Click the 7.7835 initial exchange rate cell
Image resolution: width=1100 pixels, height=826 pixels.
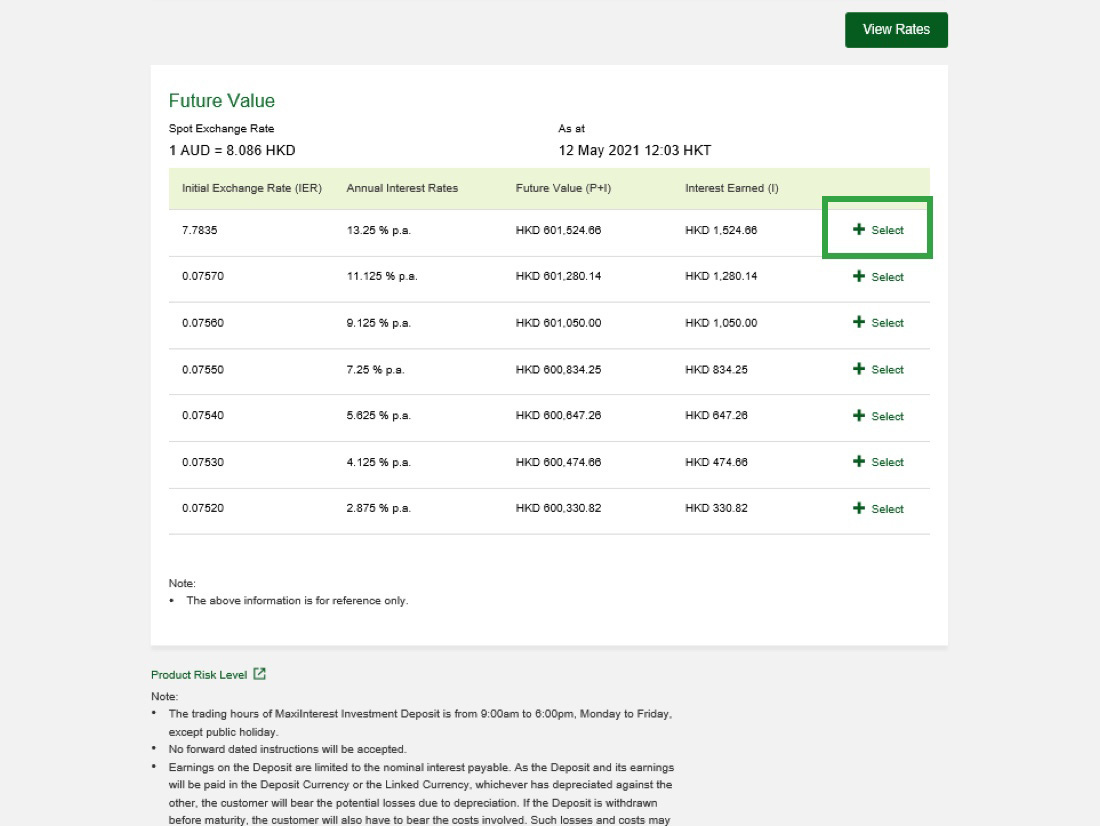click(200, 230)
